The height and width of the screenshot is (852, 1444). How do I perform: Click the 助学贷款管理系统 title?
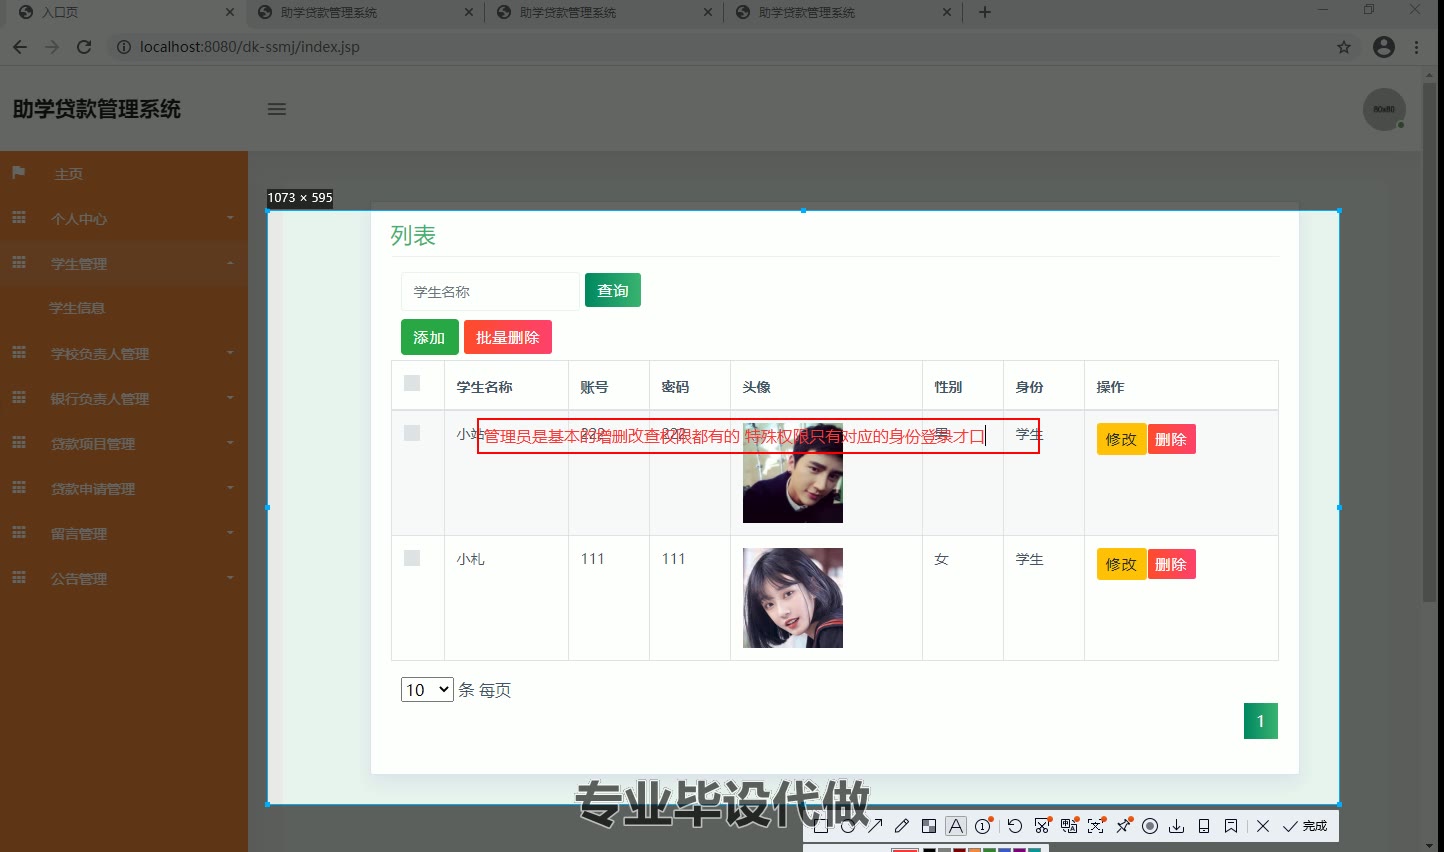pos(97,109)
